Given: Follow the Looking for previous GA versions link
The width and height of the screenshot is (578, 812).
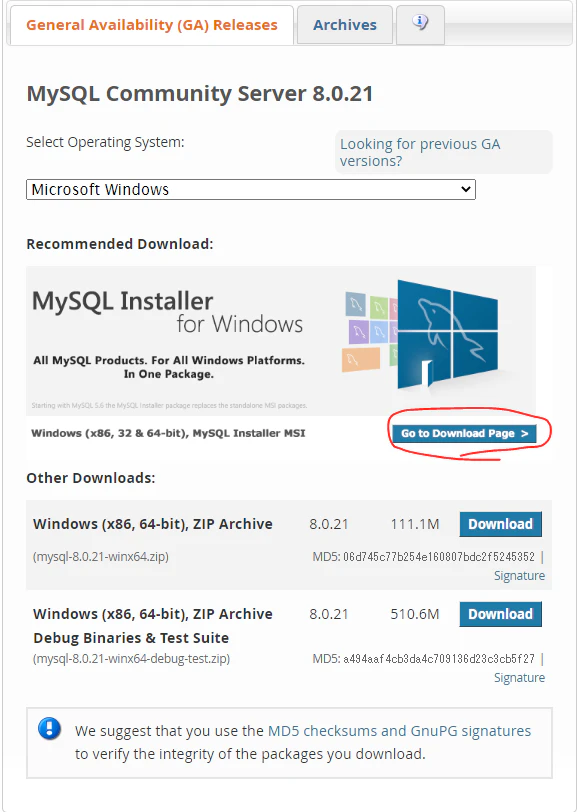Looking at the screenshot, I should point(420,152).
